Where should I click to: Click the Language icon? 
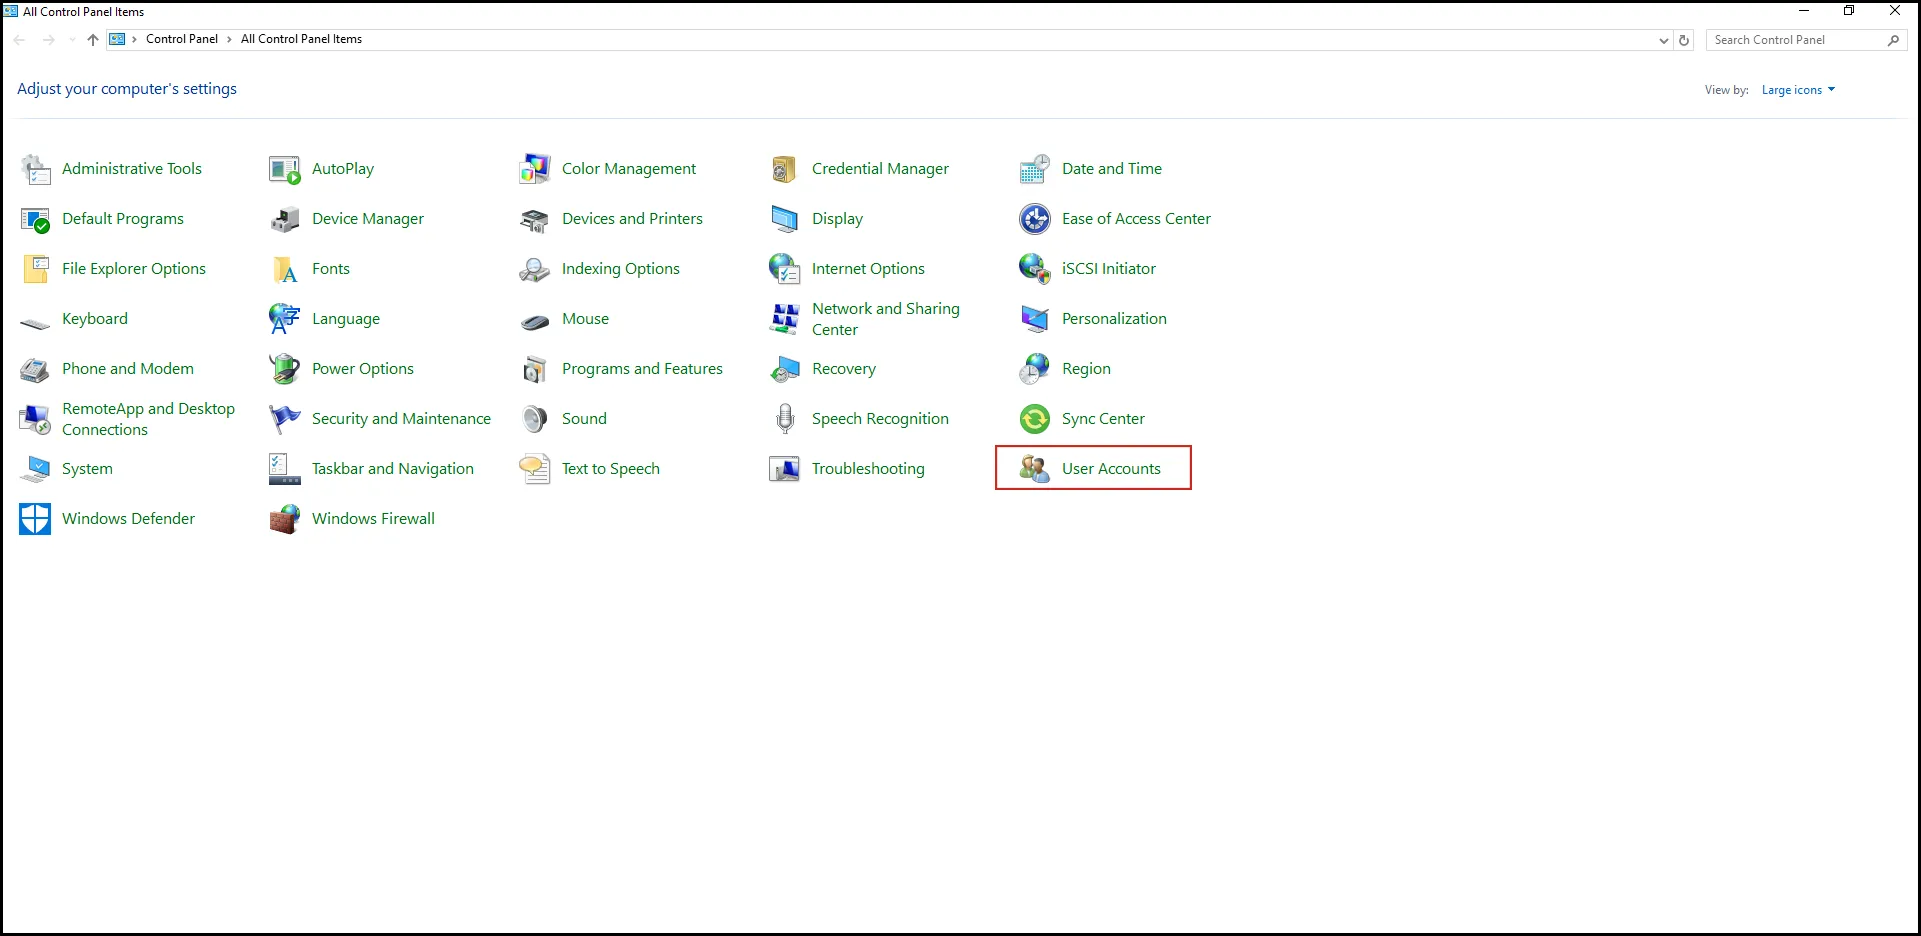click(285, 319)
